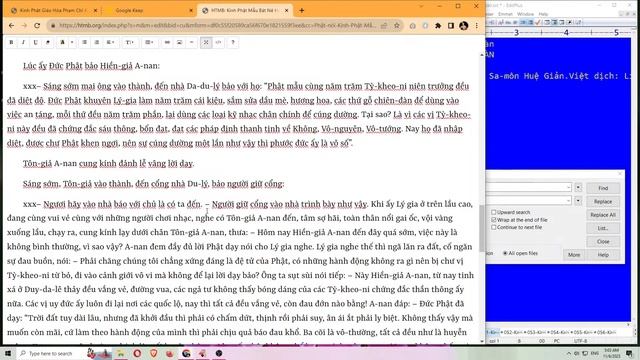Go back in Chrome browser

pyautogui.click(x=11, y=26)
